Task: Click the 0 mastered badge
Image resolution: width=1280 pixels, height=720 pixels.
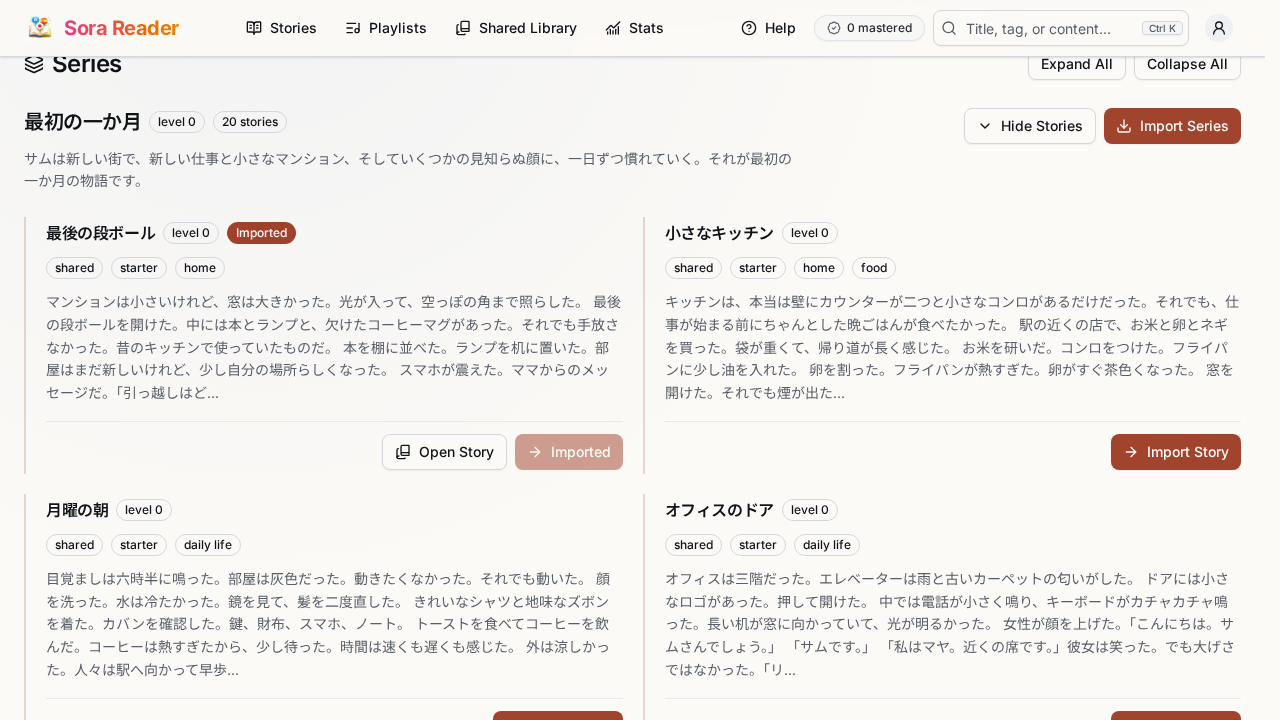Action: 869,28
